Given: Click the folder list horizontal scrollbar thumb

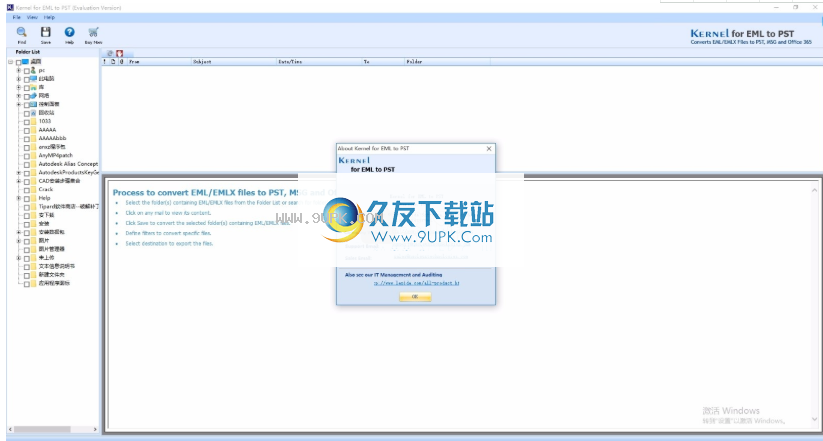Looking at the screenshot, I should tap(42, 429).
